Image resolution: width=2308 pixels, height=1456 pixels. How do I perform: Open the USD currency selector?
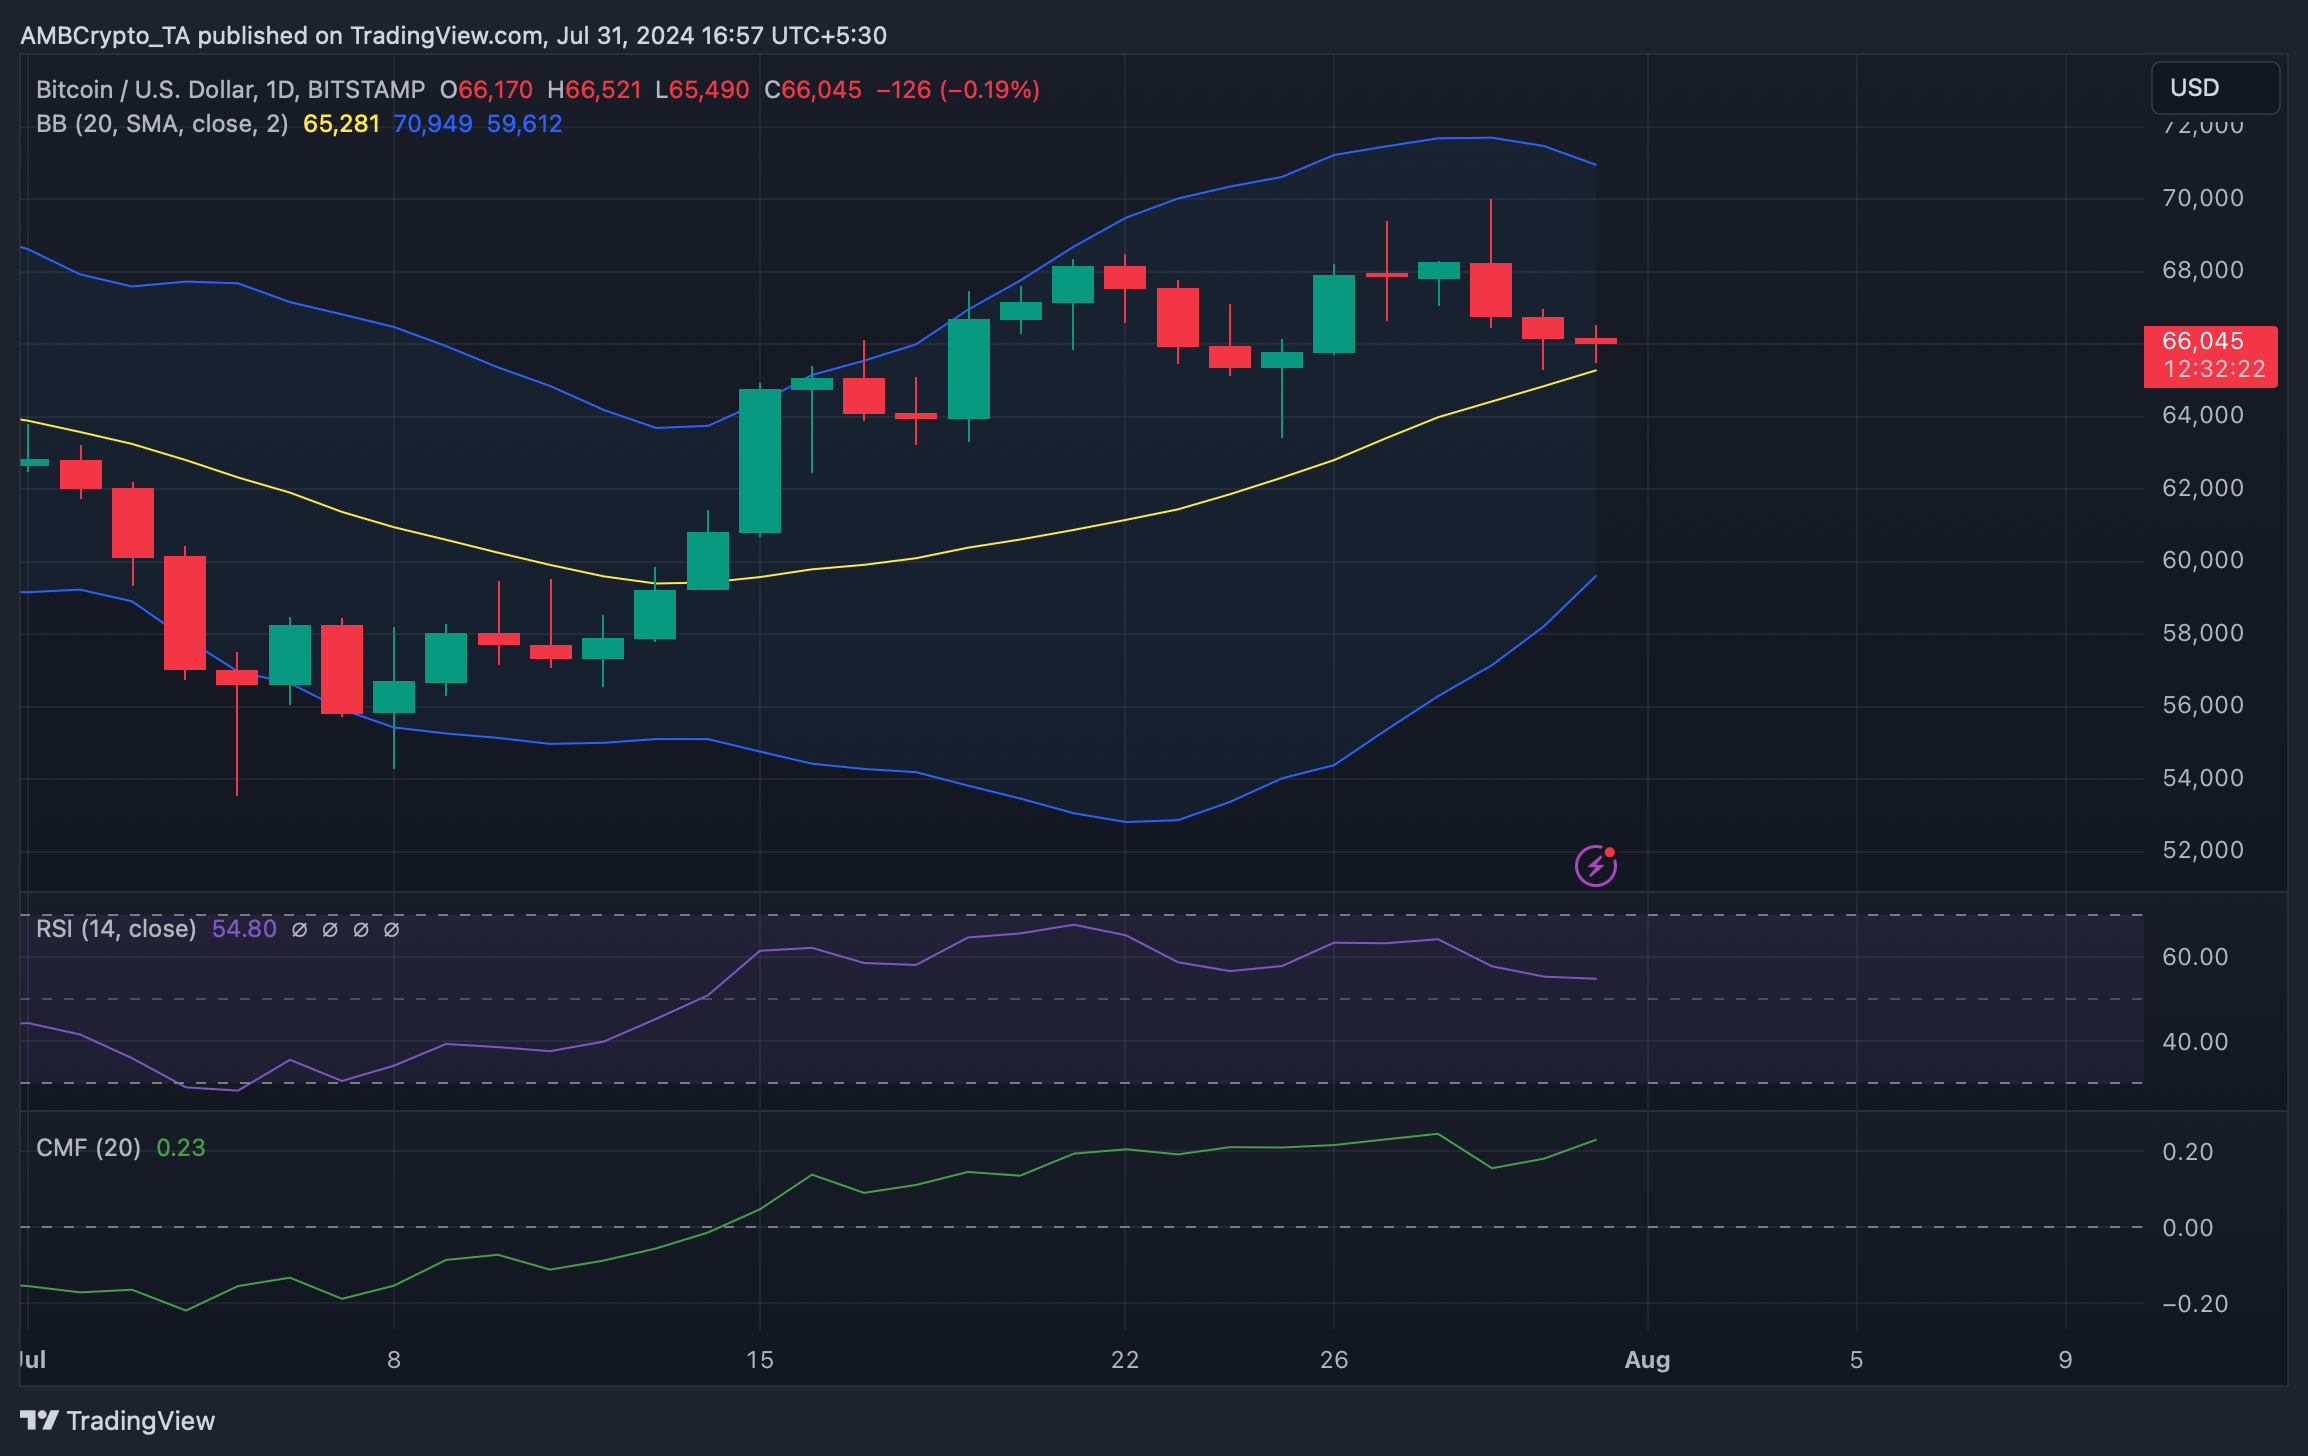click(x=2214, y=88)
